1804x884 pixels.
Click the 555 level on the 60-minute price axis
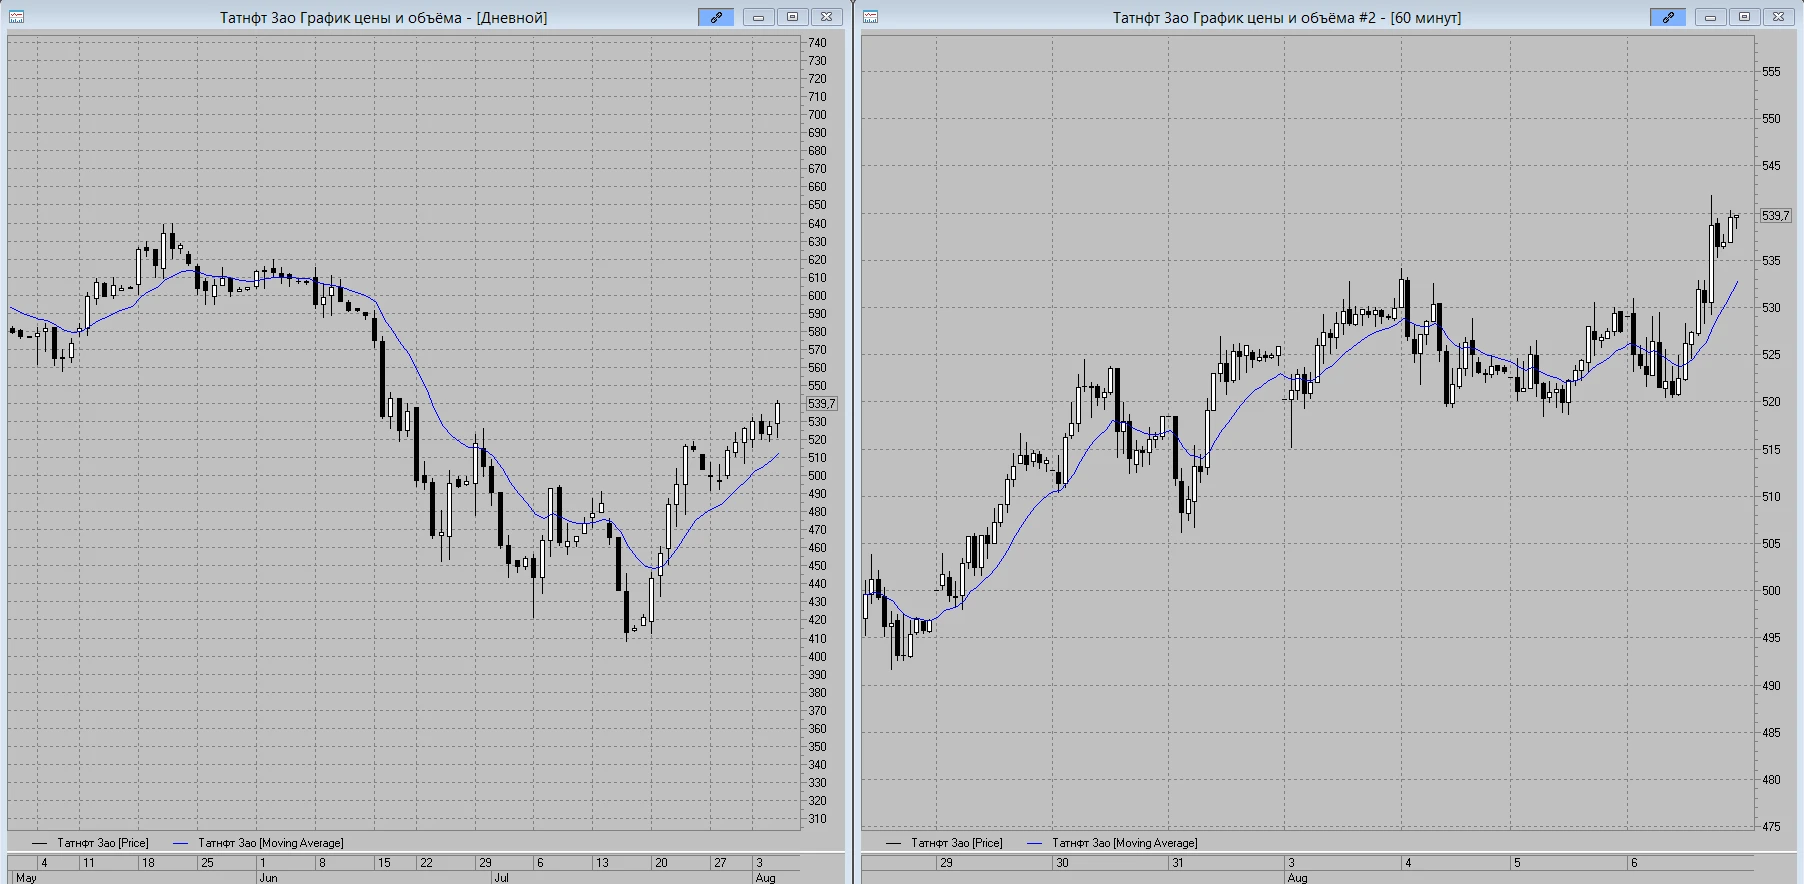[1771, 72]
